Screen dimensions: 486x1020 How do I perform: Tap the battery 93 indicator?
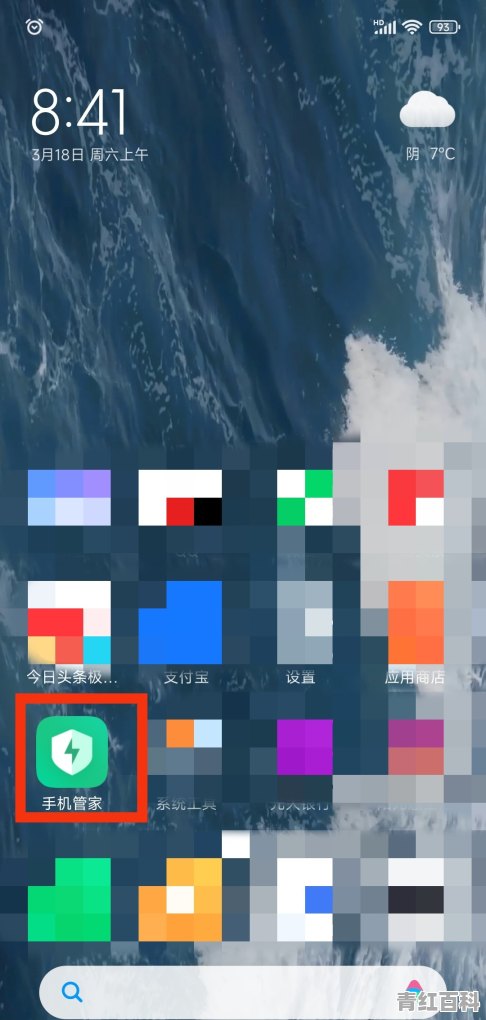444,27
